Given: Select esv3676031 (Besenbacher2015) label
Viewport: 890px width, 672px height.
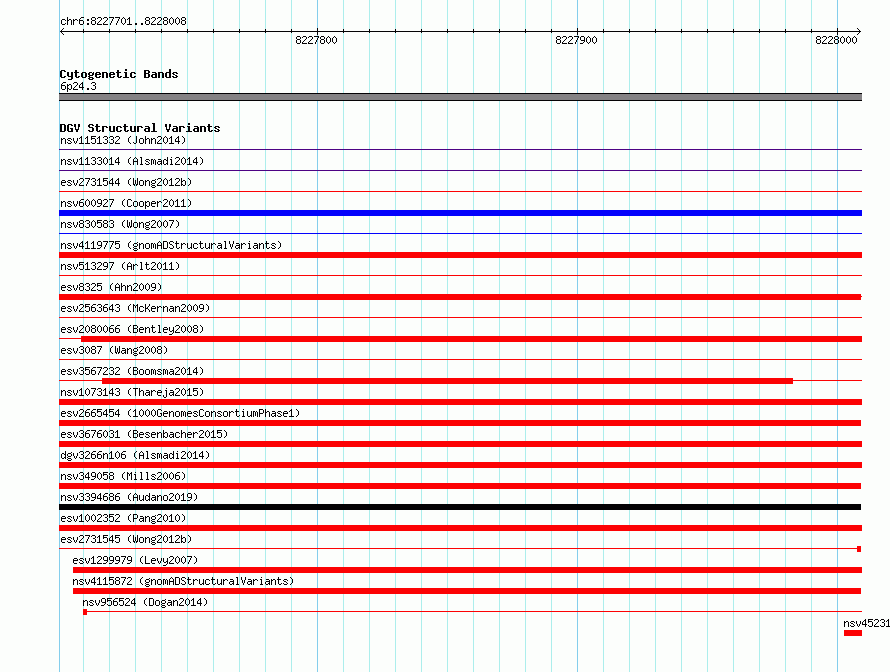Looking at the screenshot, I should click(x=144, y=434).
